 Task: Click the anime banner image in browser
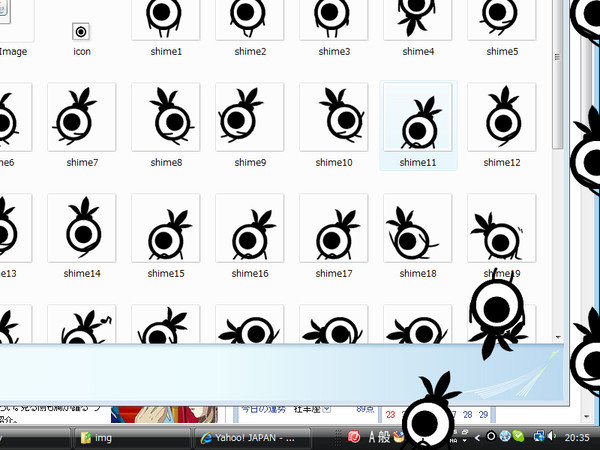coord(164,414)
